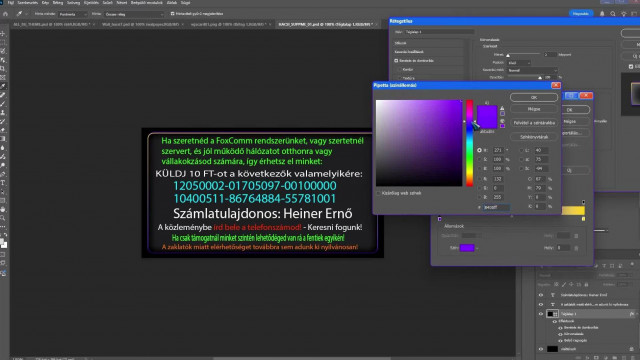Click the Megosztás share button
The height and width of the screenshot is (360, 640).
click(x=580, y=13)
